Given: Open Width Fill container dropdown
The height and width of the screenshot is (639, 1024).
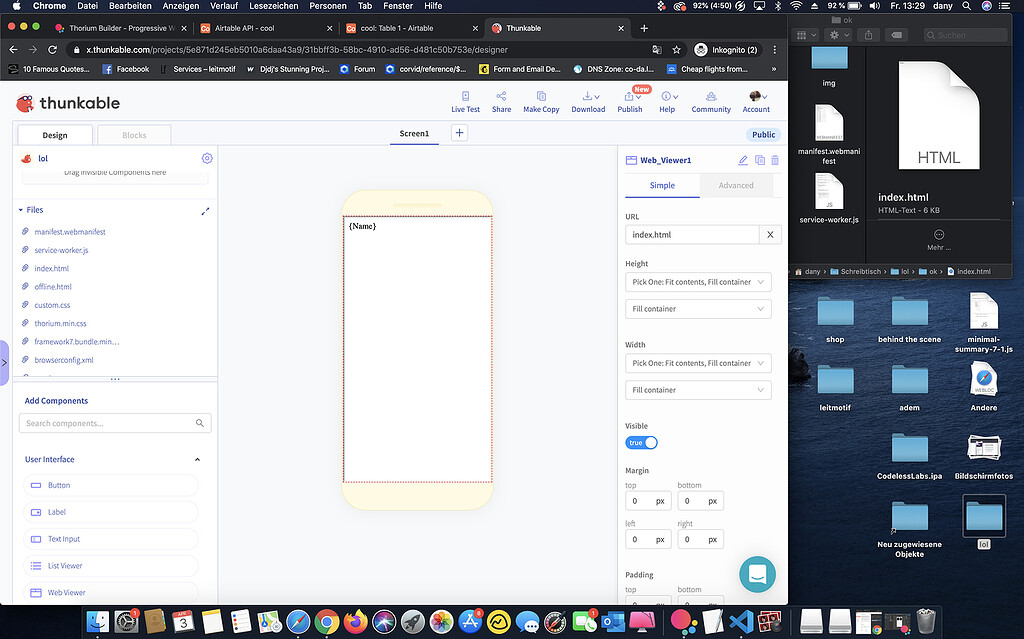Looking at the screenshot, I should [697, 390].
